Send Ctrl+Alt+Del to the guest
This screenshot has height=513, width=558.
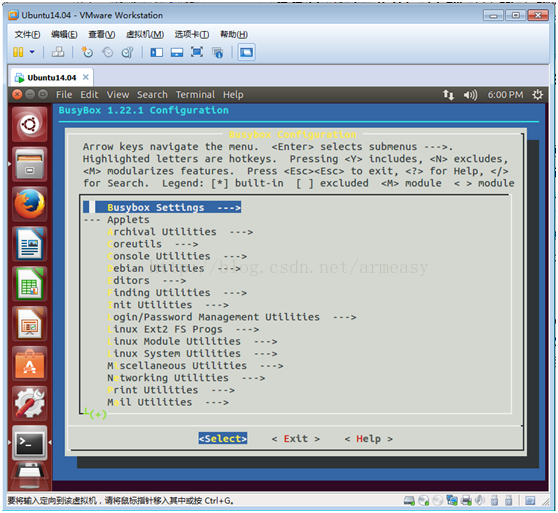(58, 52)
